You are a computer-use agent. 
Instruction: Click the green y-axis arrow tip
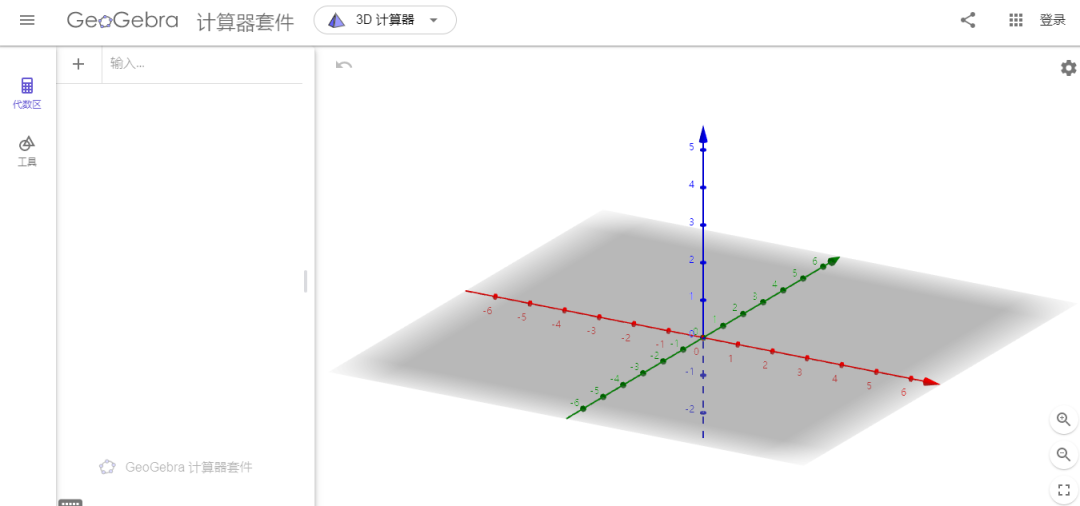pos(833,260)
